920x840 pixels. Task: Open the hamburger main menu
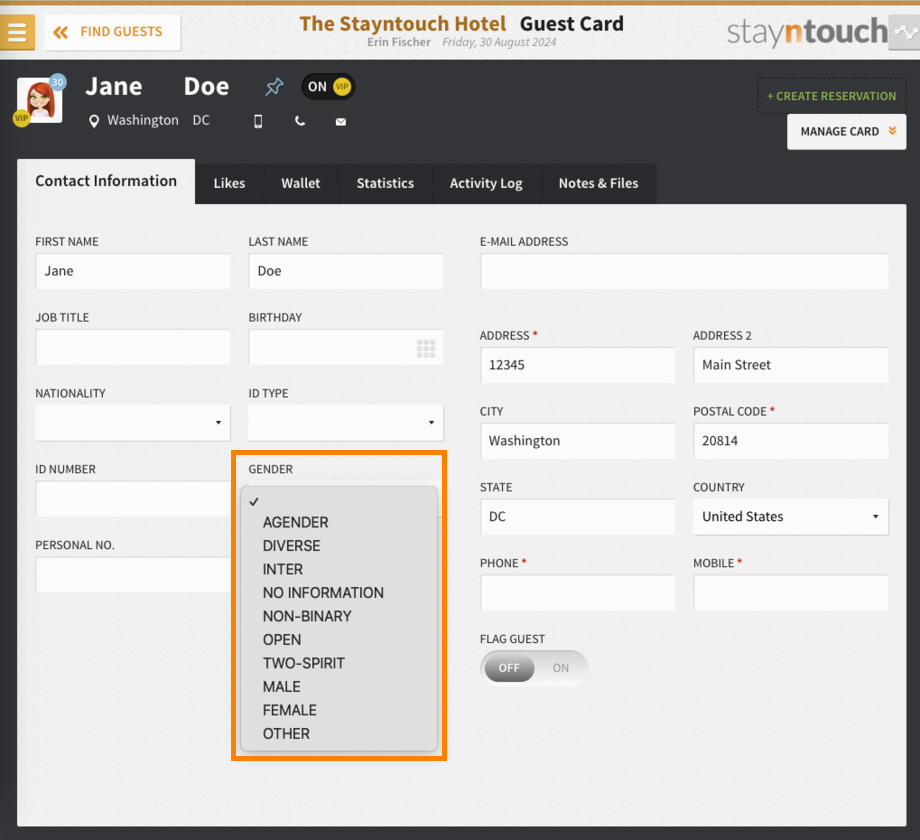[x=17, y=32]
